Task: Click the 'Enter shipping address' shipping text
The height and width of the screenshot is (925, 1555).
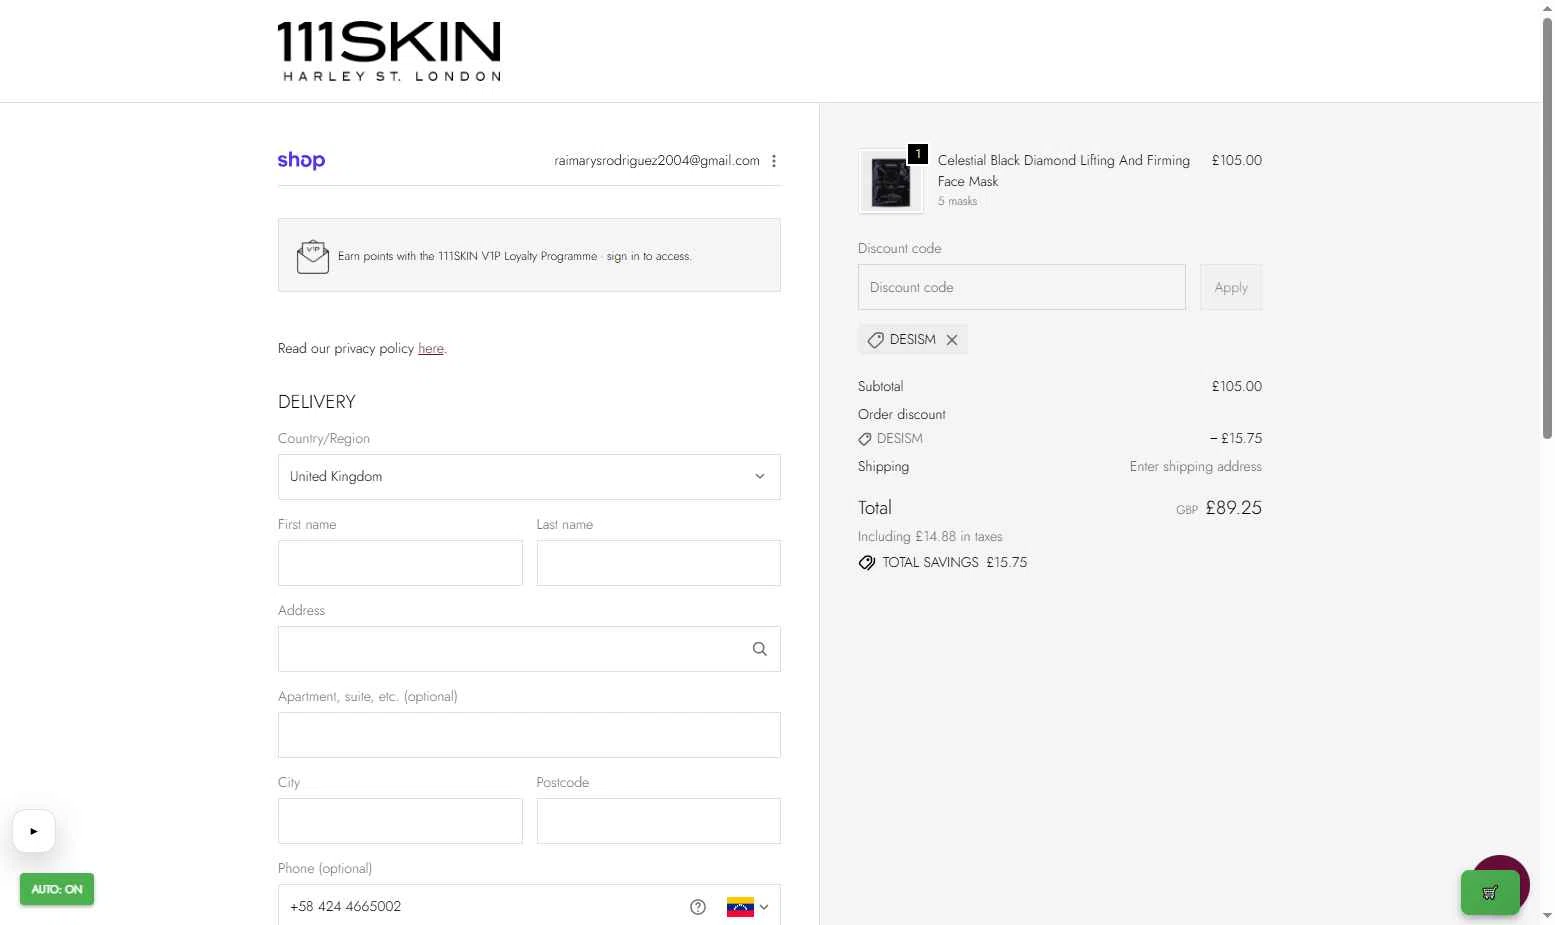Action: [x=1196, y=467]
